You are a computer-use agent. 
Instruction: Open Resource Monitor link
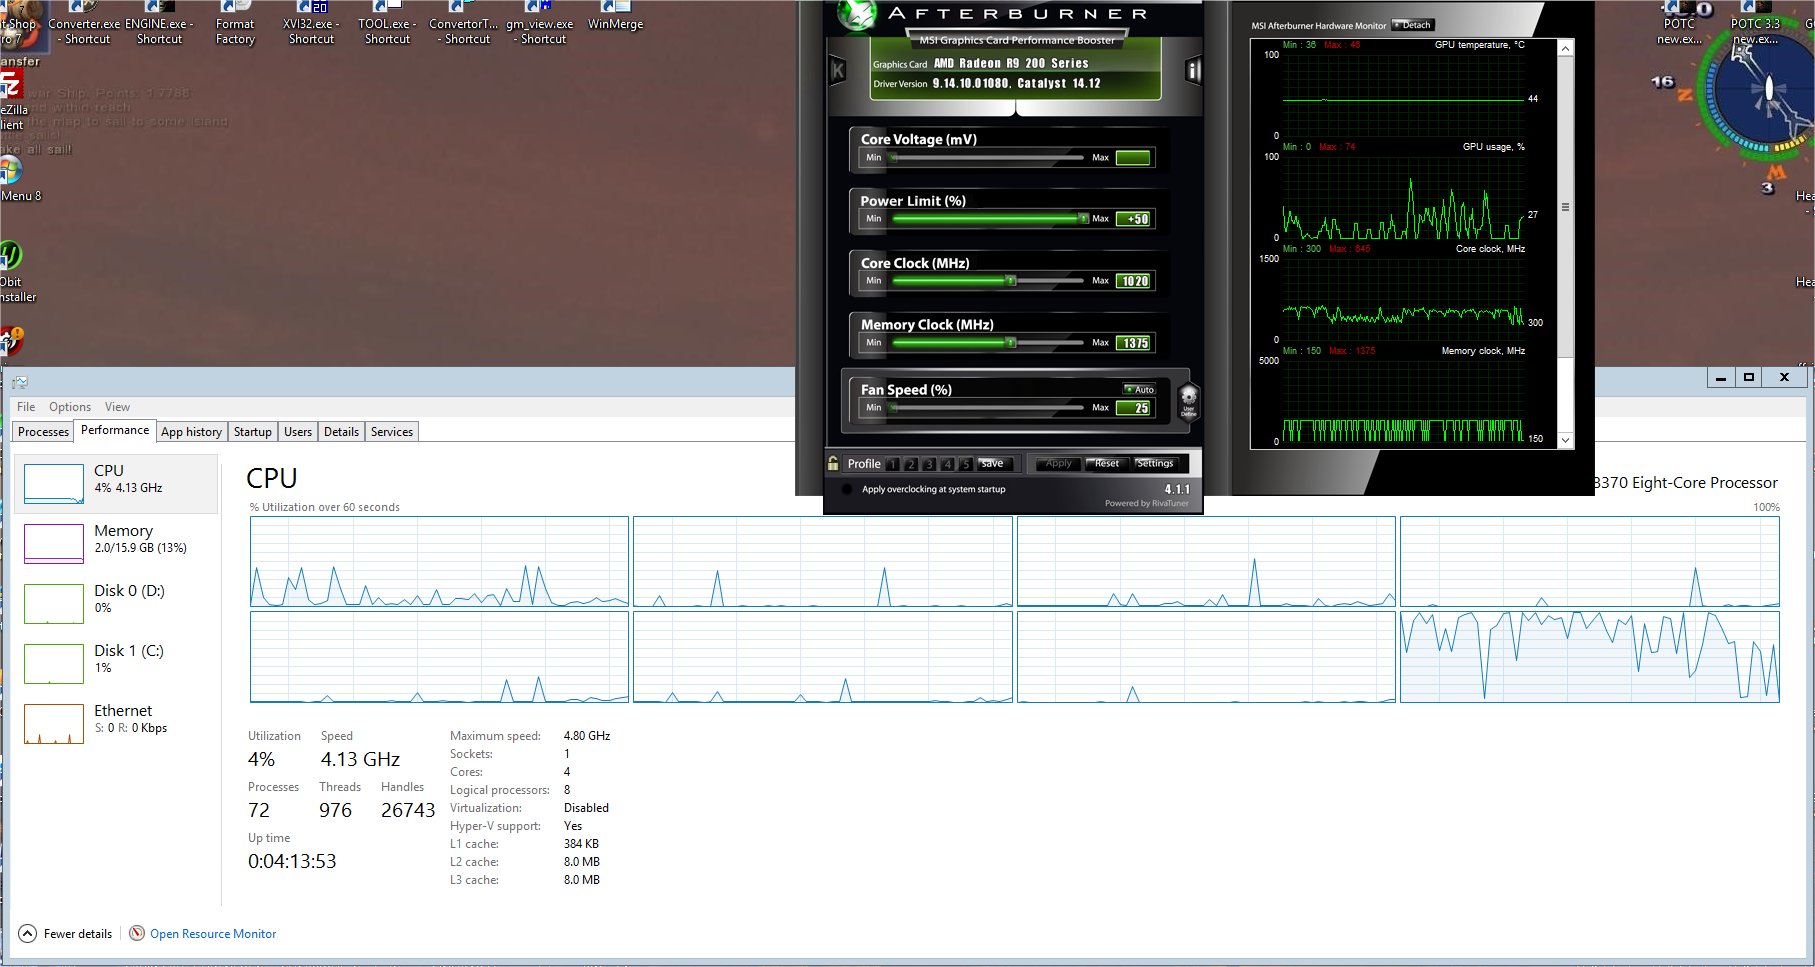[x=213, y=934]
